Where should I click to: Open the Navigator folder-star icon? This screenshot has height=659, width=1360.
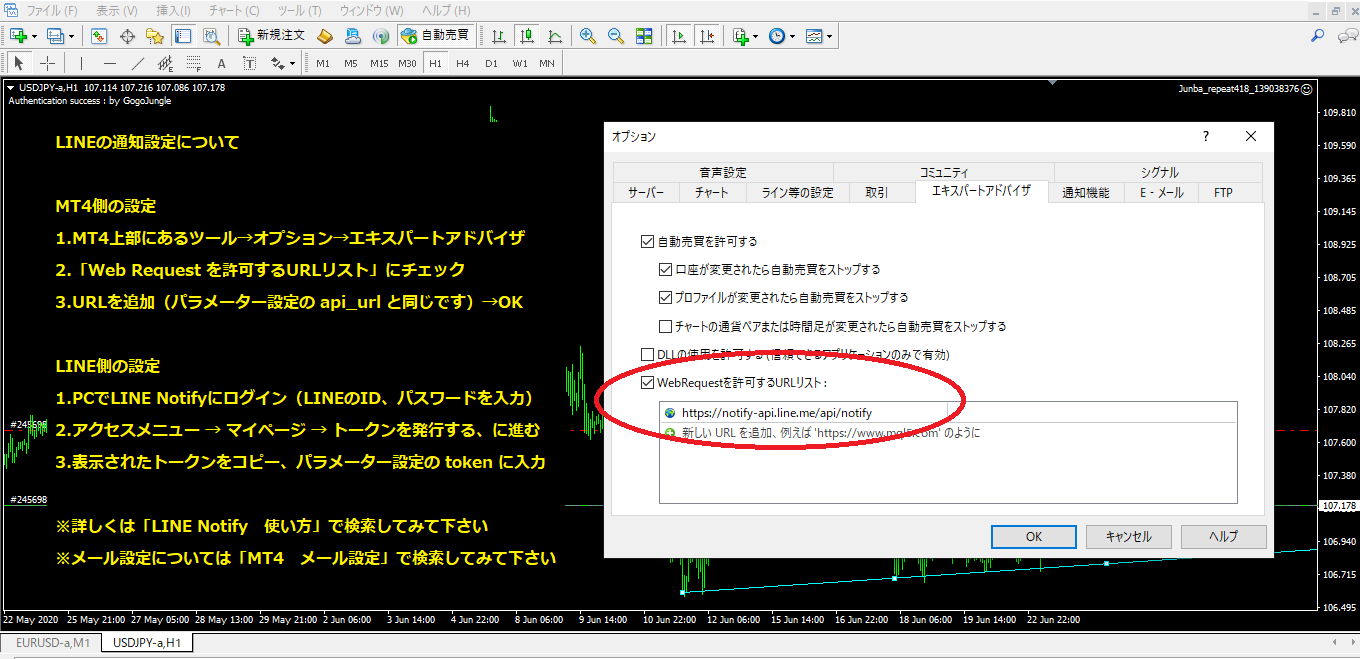[x=154, y=36]
